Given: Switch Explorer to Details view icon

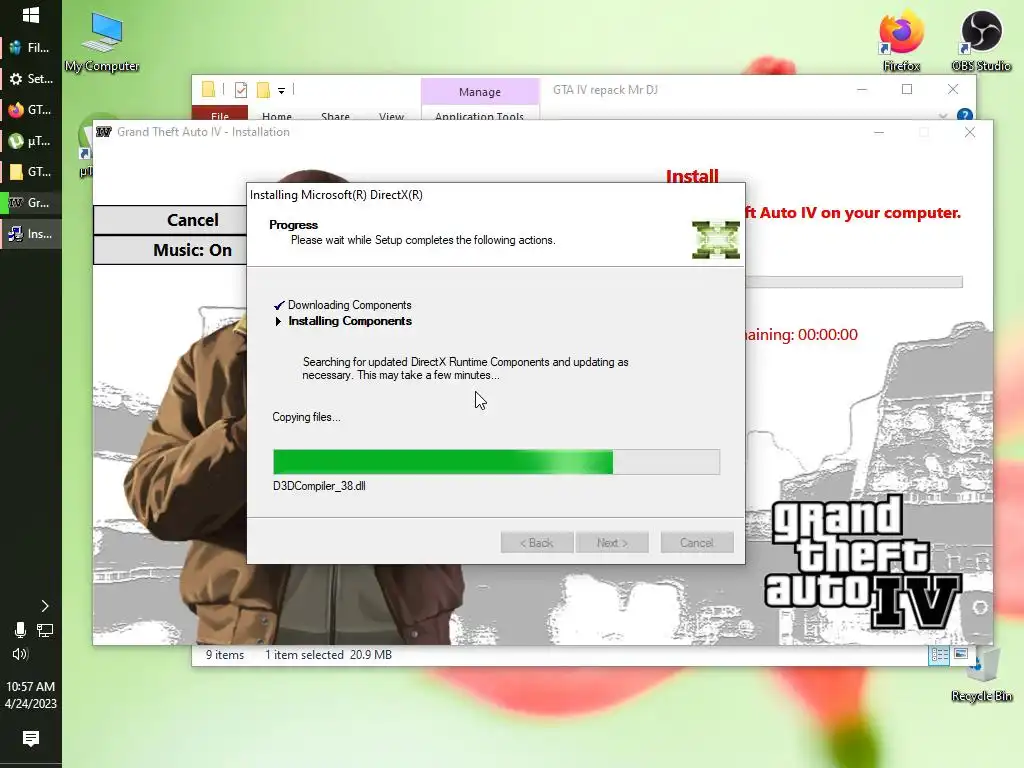Looking at the screenshot, I should tap(939, 654).
